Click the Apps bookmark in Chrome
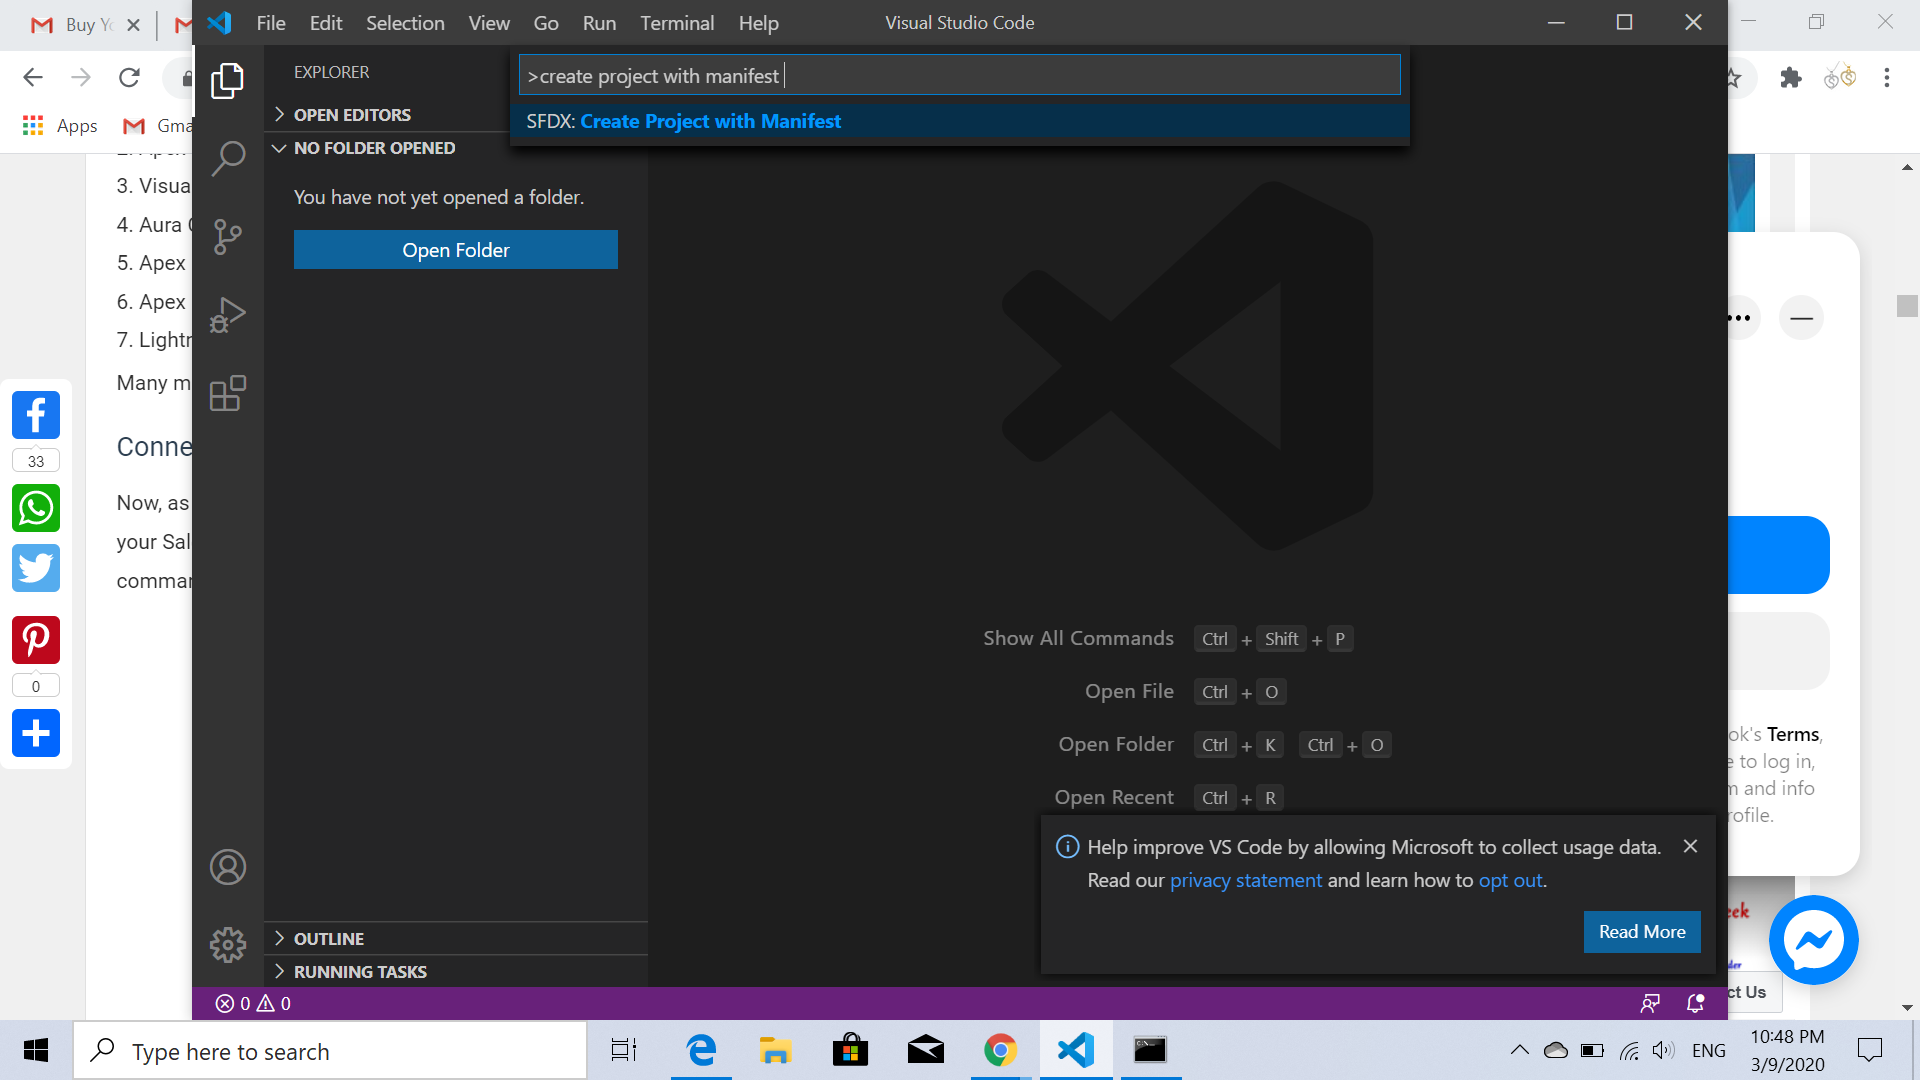Image resolution: width=1920 pixels, height=1080 pixels. pyautogui.click(x=60, y=126)
